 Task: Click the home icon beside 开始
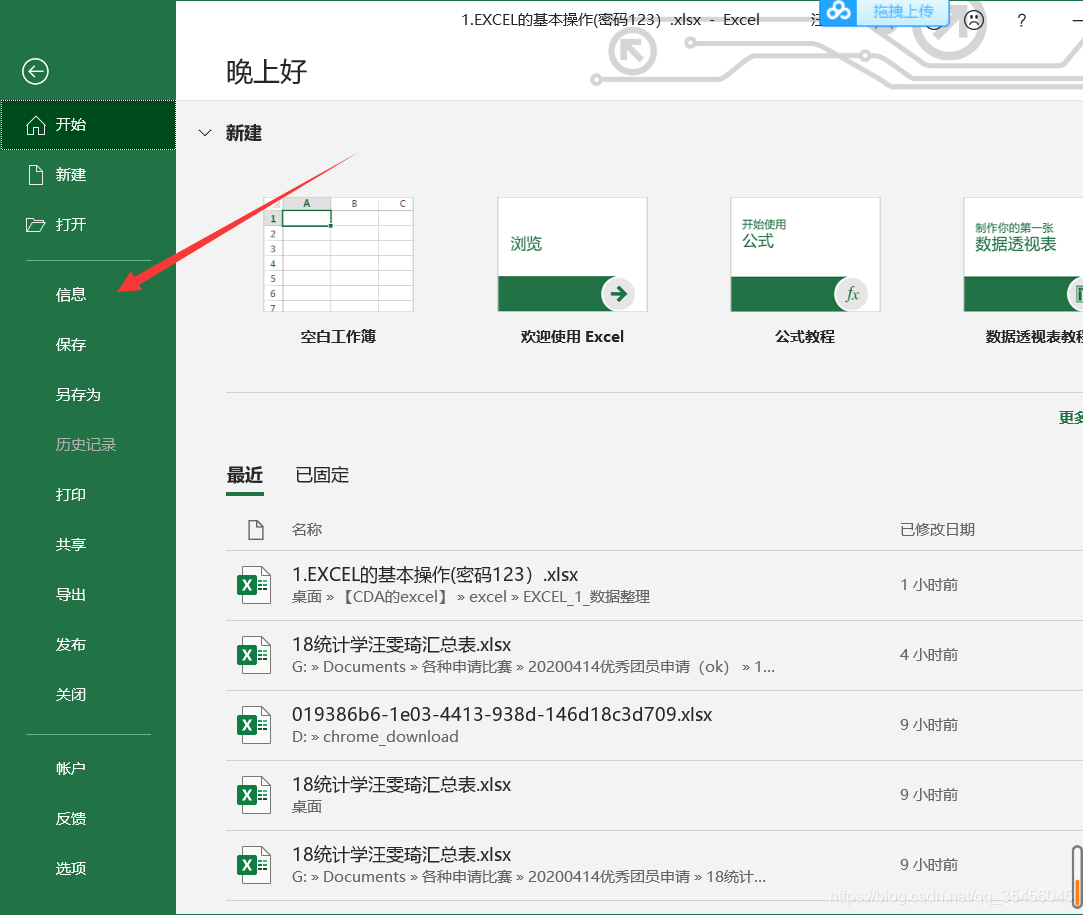click(35, 125)
